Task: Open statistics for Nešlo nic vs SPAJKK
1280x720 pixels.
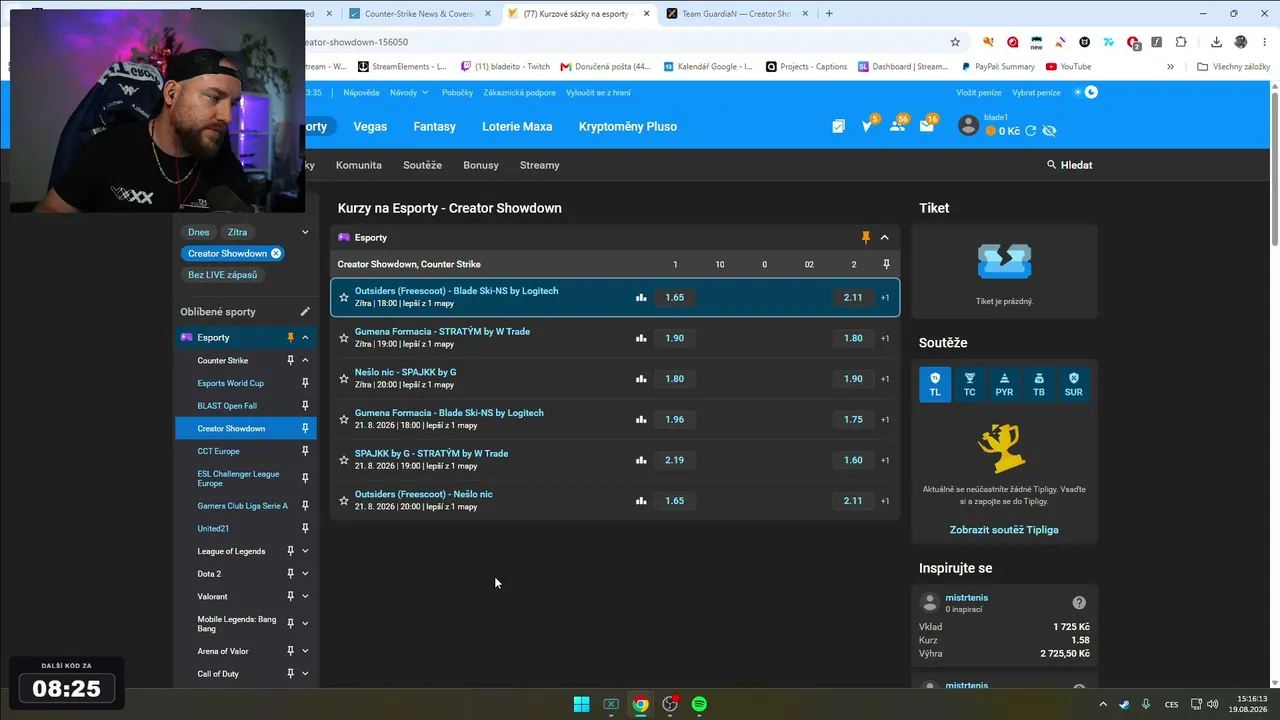Action: [x=641, y=379]
